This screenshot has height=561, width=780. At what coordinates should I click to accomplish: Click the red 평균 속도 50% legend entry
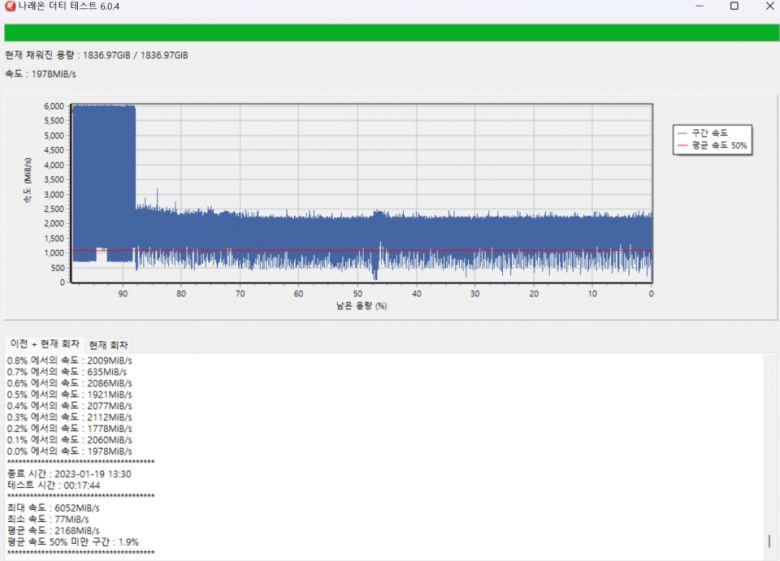pyautogui.click(x=712, y=146)
